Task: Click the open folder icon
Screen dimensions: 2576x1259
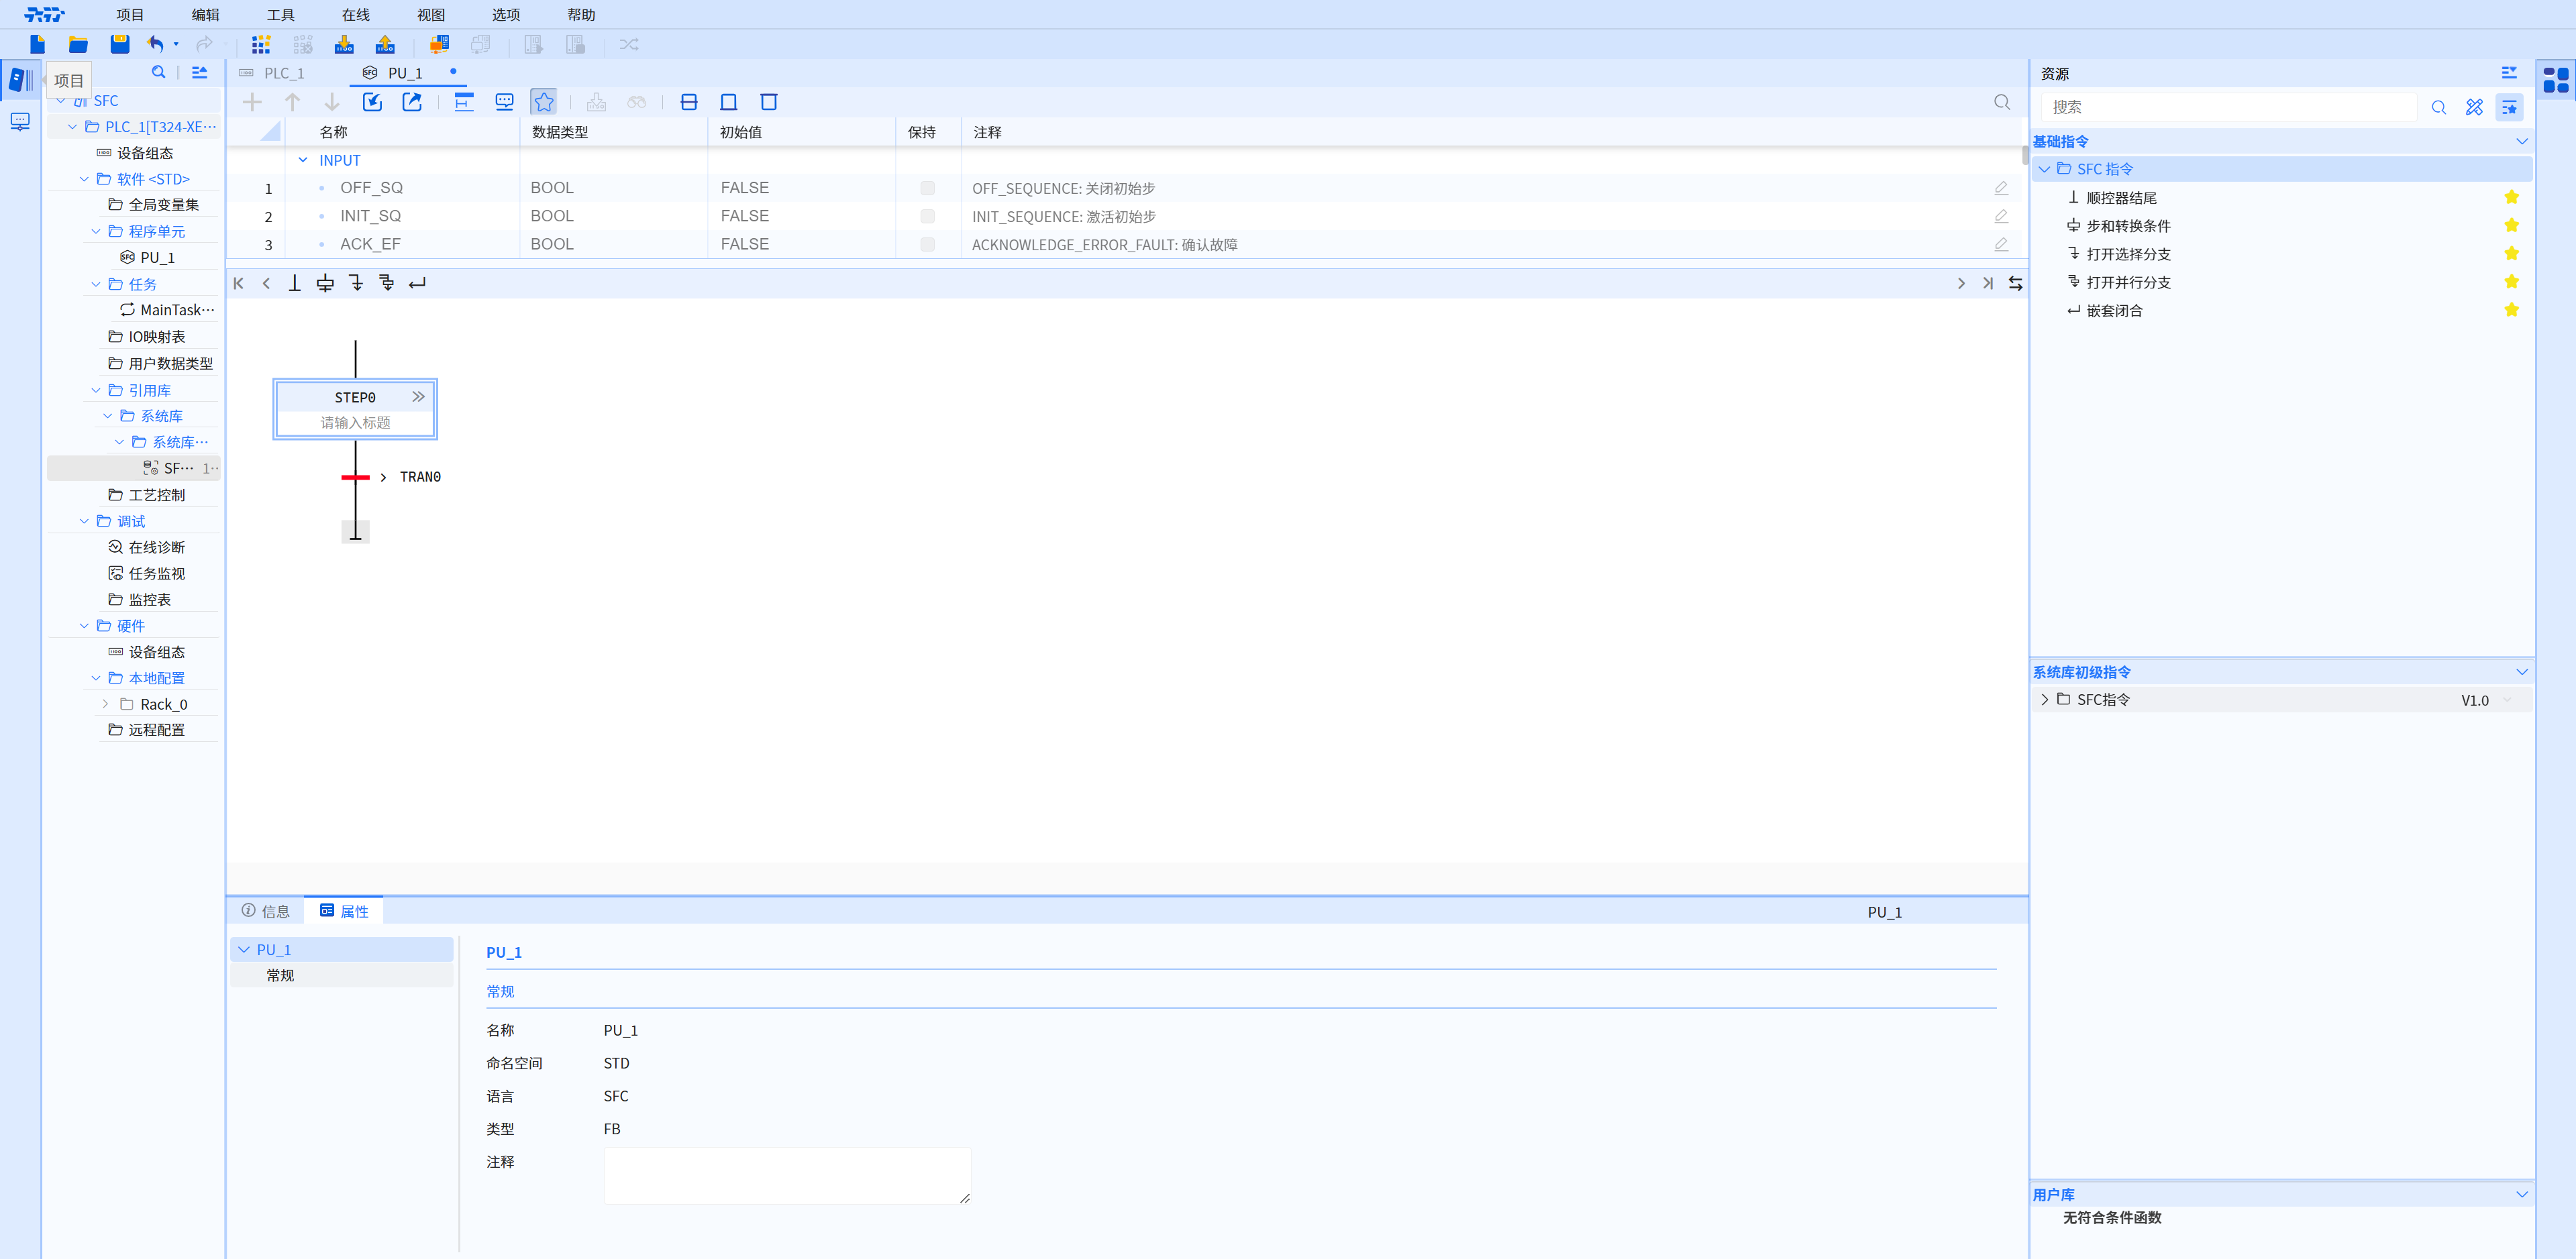Action: pos(78,44)
